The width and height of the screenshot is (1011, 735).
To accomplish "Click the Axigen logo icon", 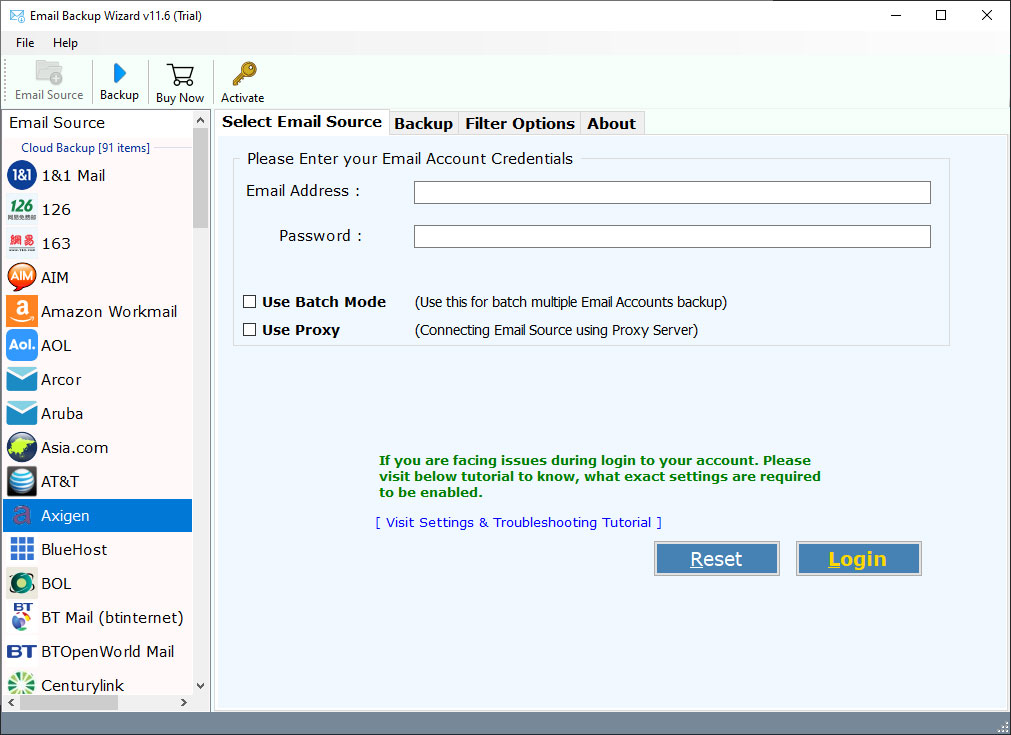I will coord(22,516).
